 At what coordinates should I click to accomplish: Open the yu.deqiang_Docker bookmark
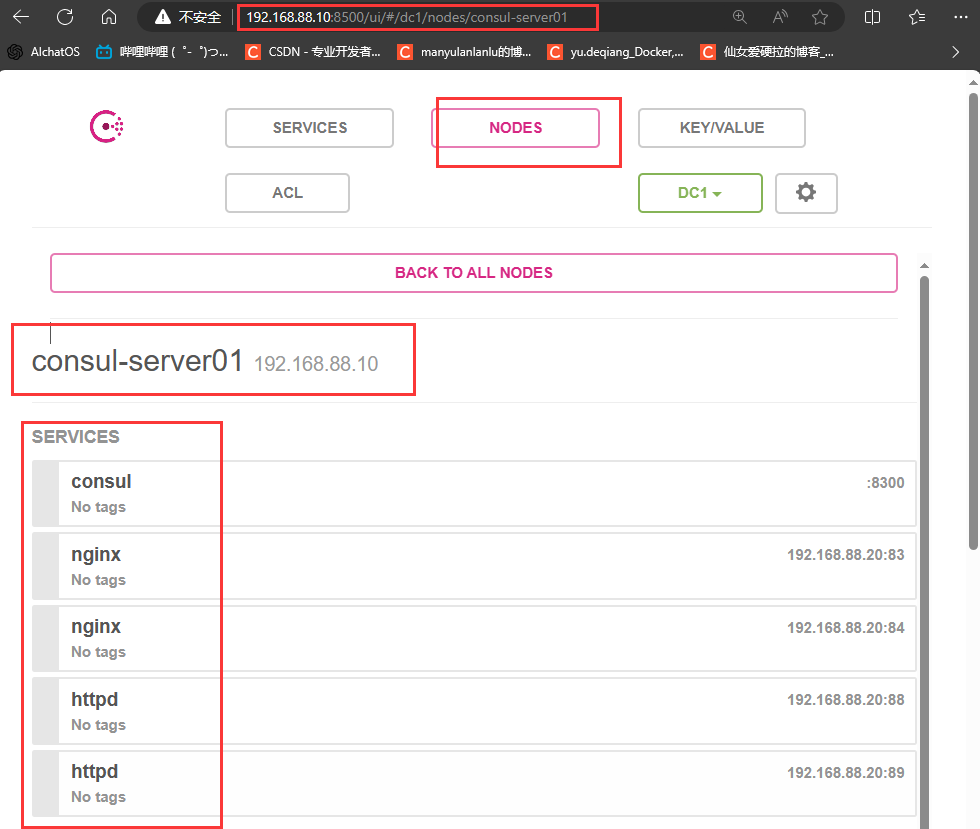[x=615, y=52]
